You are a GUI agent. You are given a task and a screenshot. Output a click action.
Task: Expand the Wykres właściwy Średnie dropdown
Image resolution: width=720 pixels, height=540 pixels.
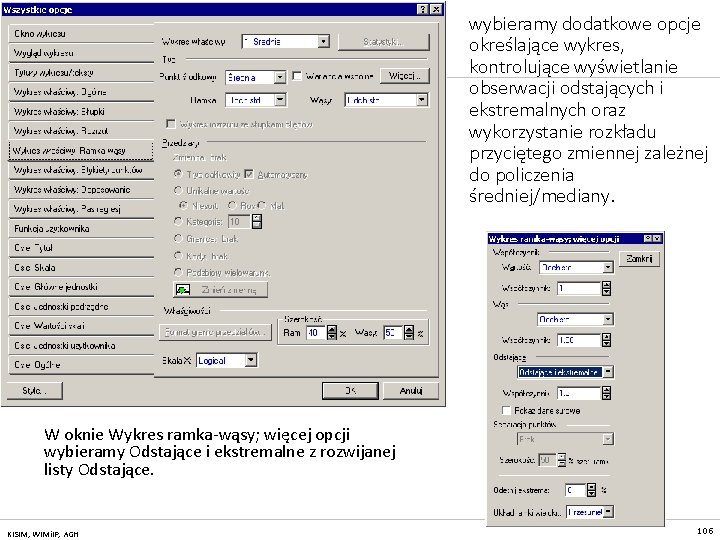click(x=324, y=42)
